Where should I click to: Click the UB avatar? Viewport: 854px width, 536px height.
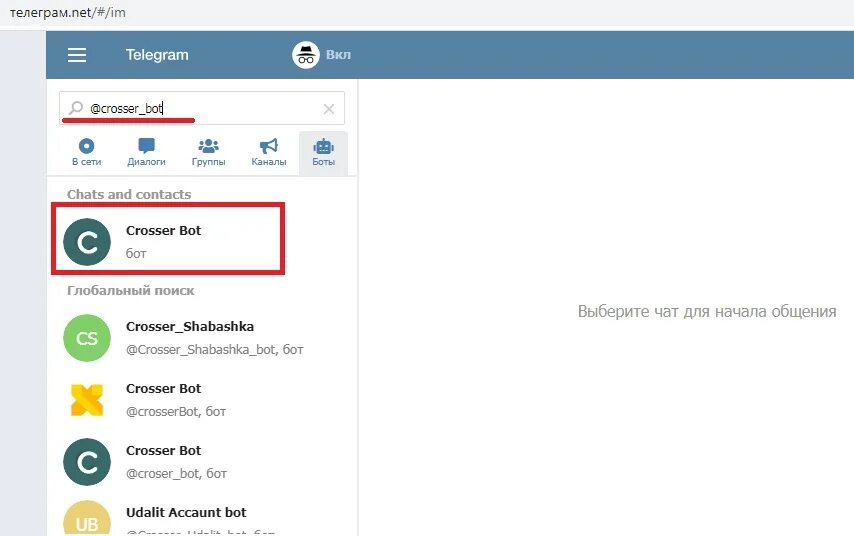pyautogui.click(x=87, y=519)
